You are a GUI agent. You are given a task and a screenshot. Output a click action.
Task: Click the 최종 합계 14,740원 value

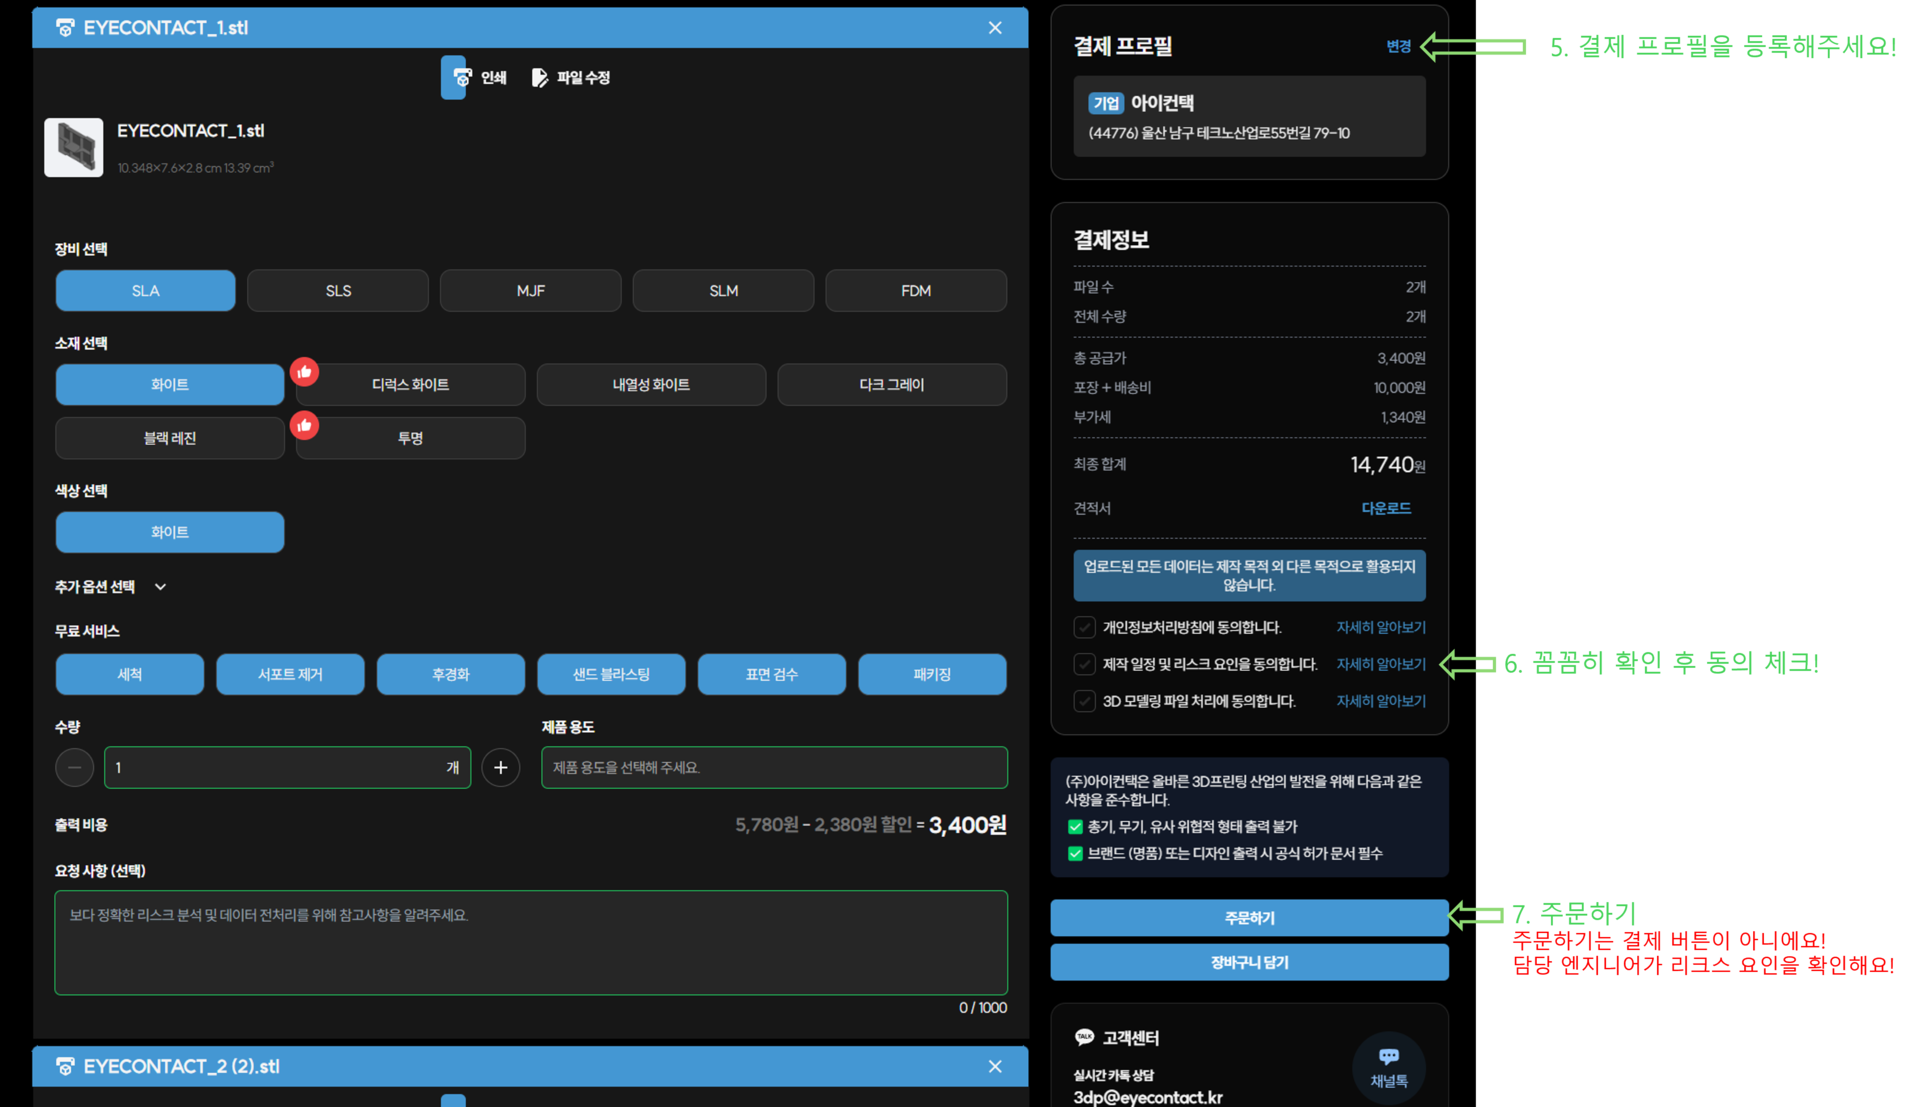click(1387, 465)
